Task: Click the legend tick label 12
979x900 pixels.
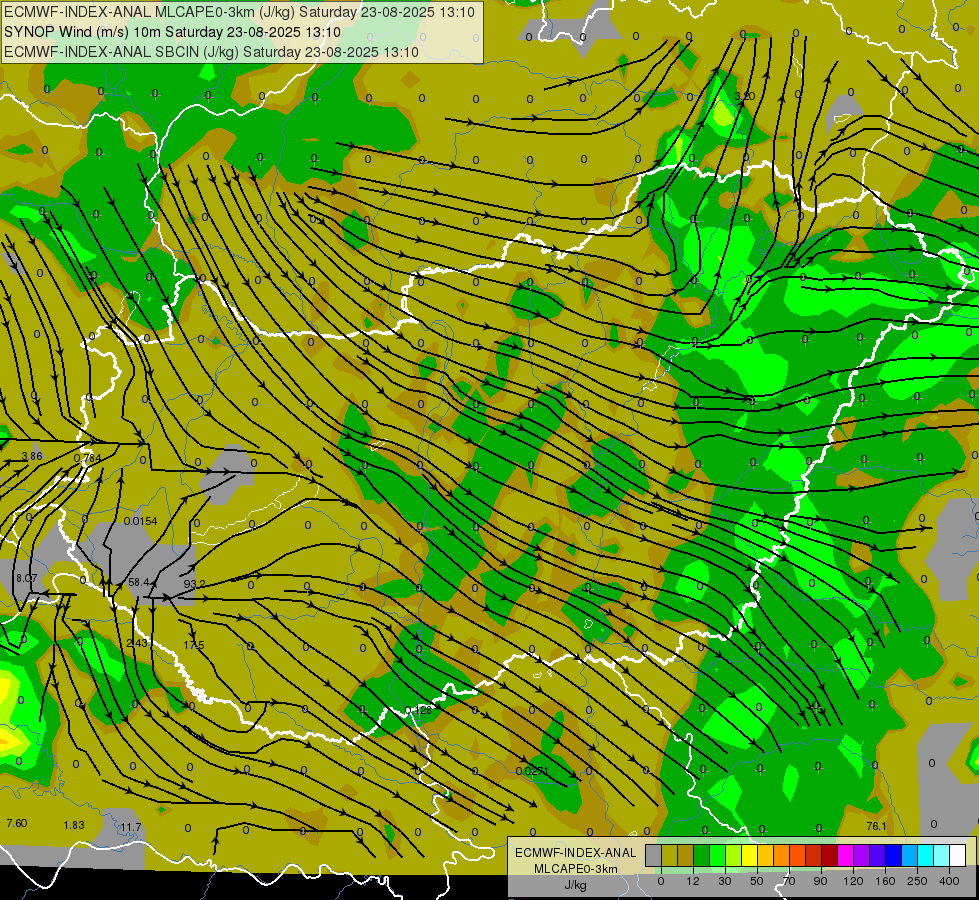Action: tap(693, 881)
